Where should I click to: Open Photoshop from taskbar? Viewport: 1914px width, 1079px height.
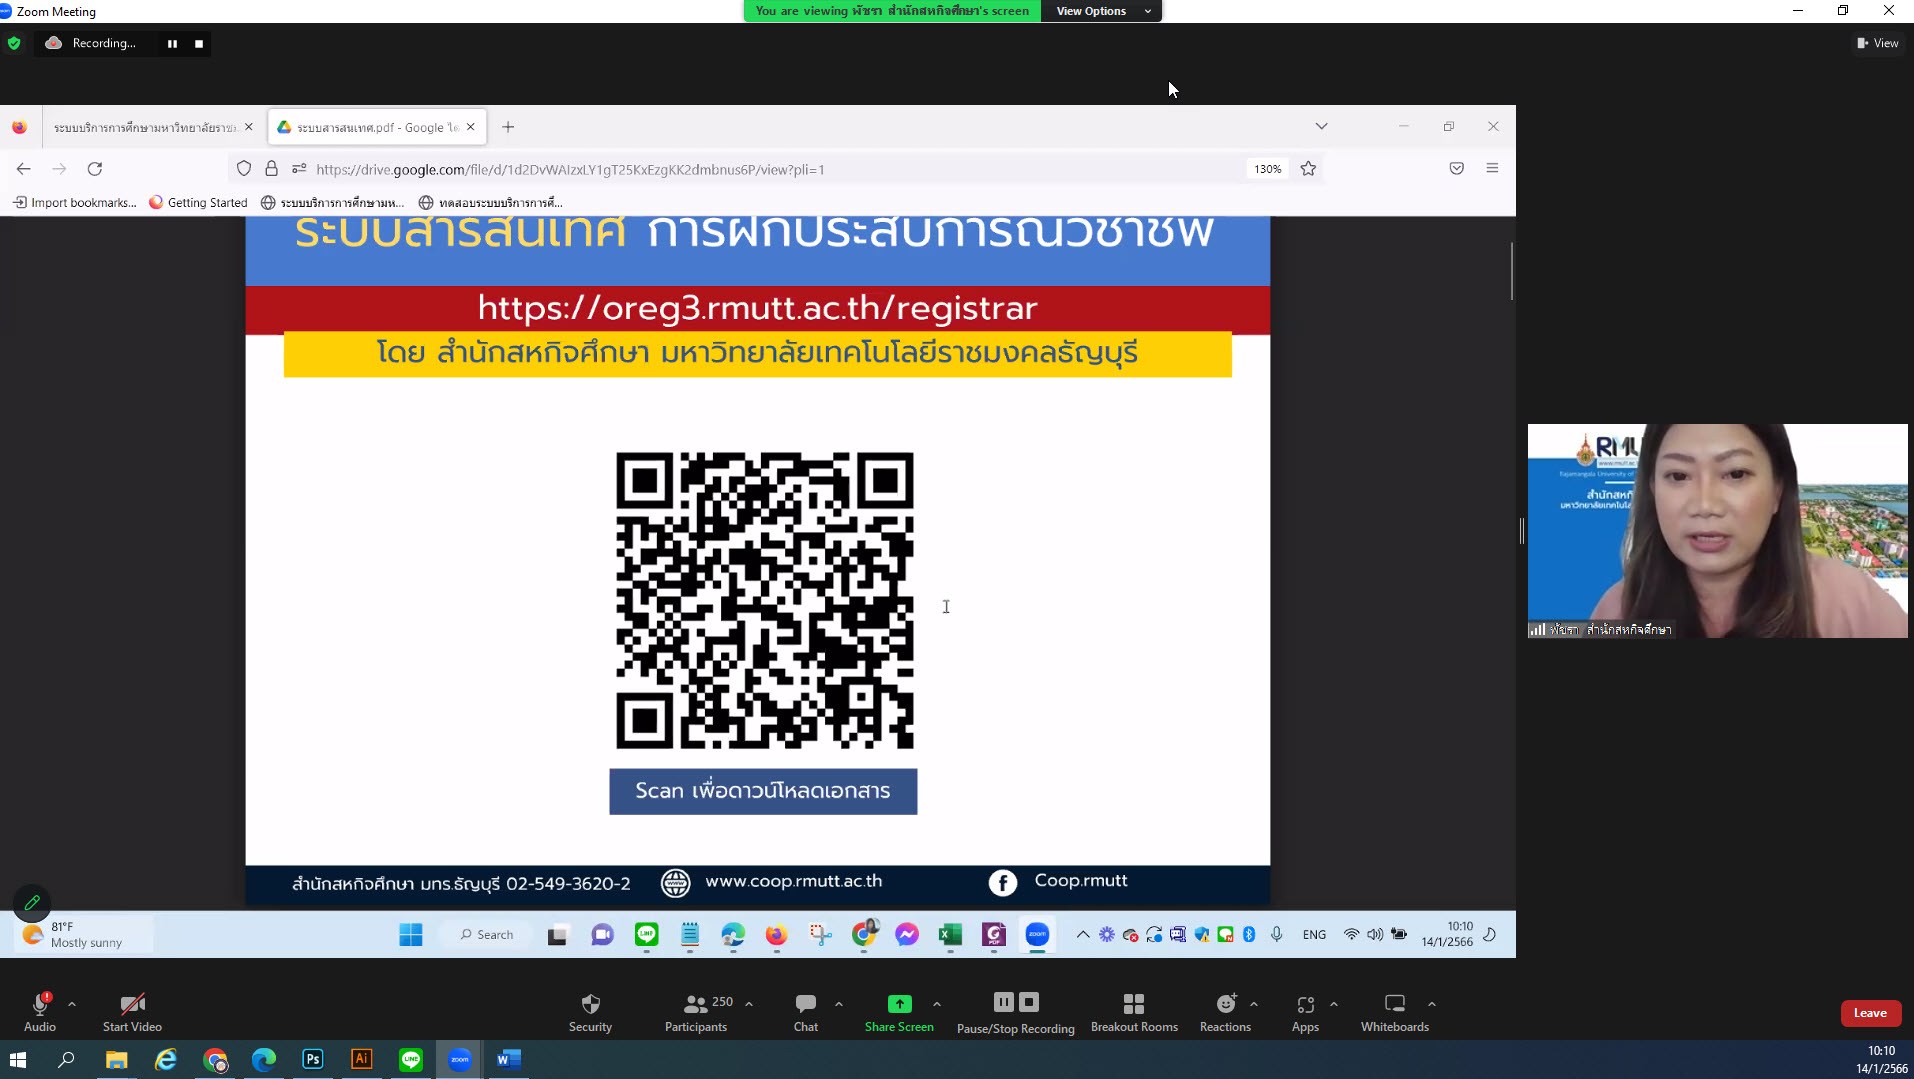tap(313, 1060)
